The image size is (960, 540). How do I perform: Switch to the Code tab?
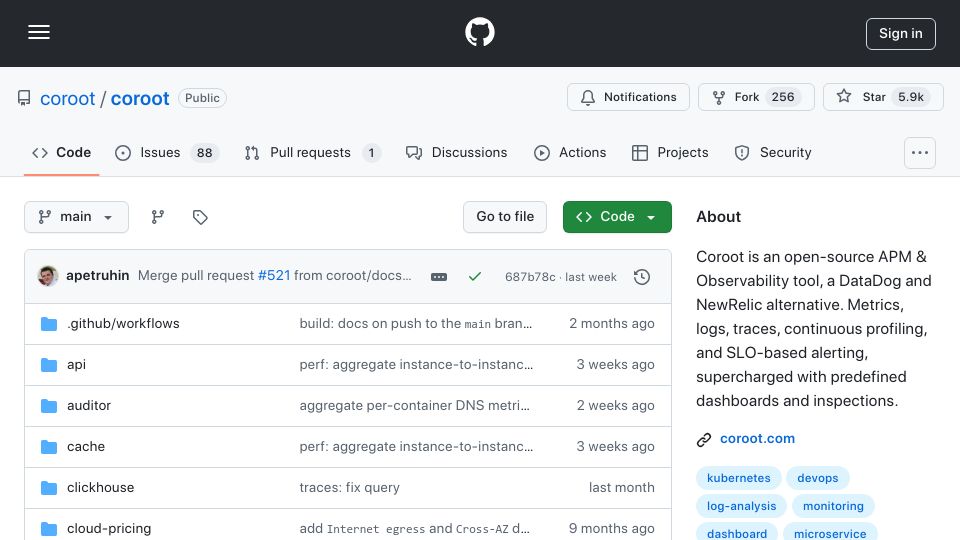(61, 152)
